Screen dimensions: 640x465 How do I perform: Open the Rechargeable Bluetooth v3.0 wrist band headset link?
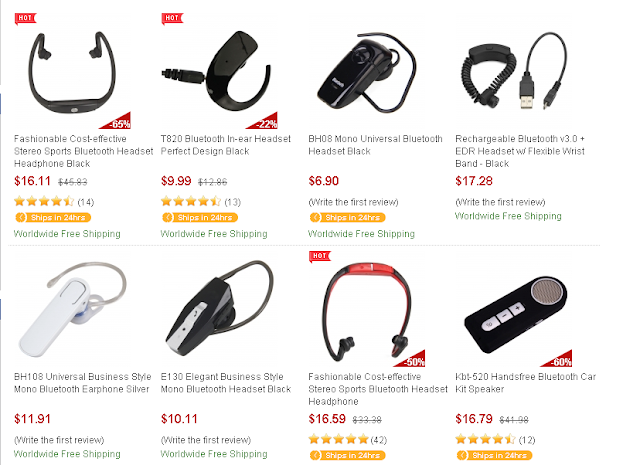(x=520, y=151)
